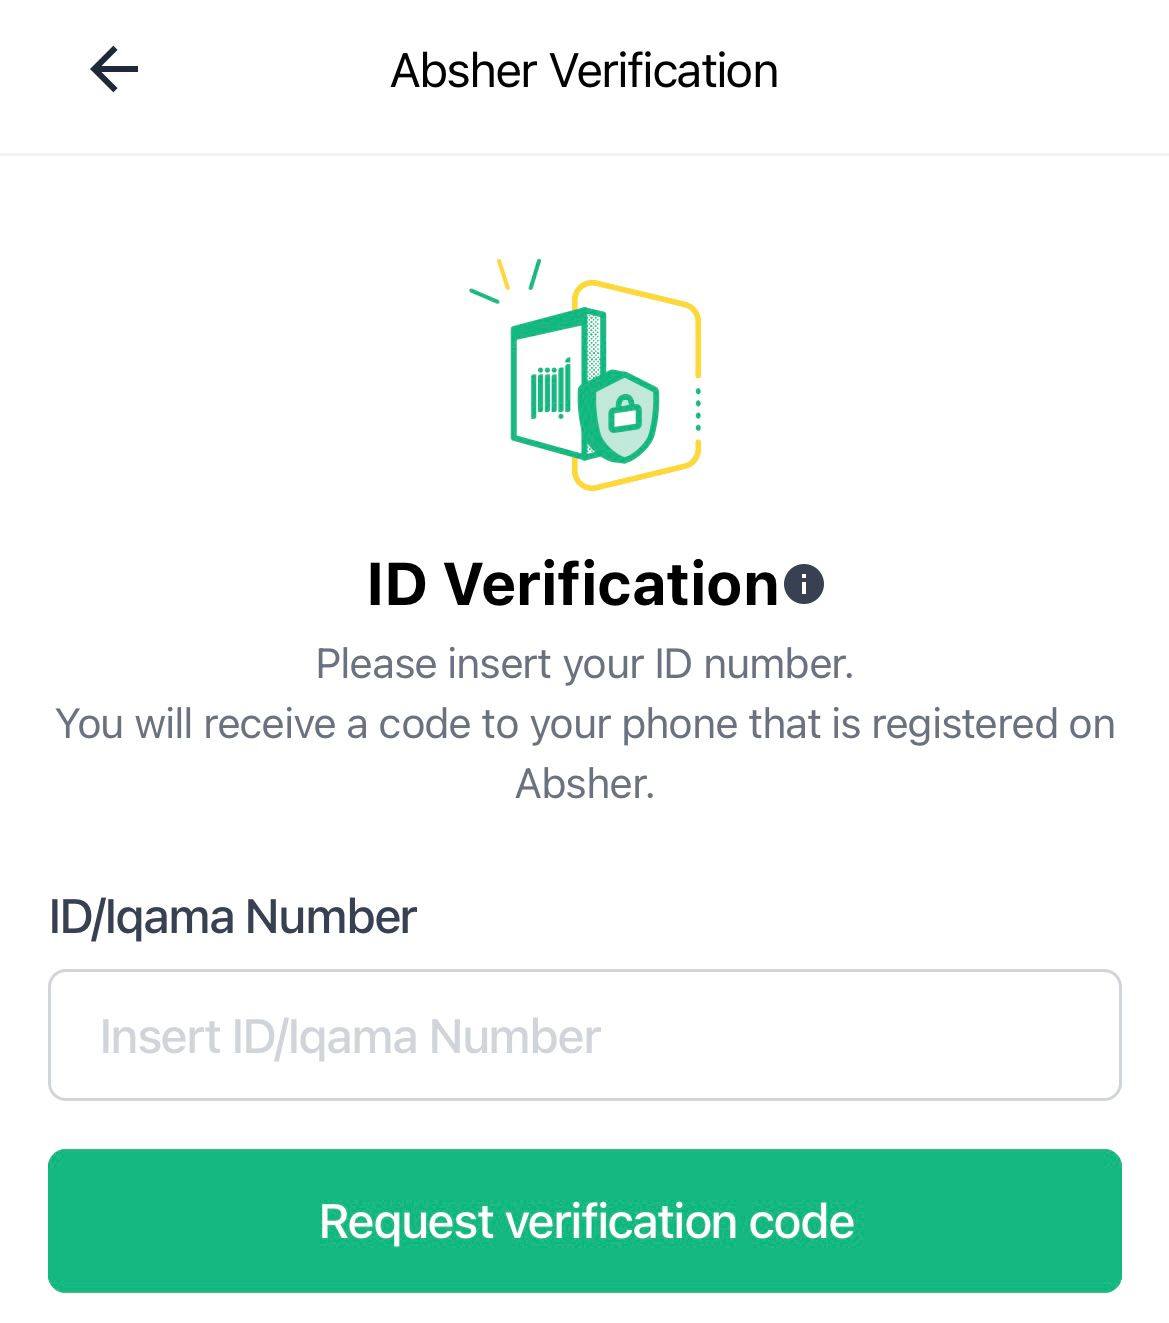This screenshot has height=1323, width=1169.
Task: Focus the Insert ID/Iqama Number field
Action: tap(585, 1035)
